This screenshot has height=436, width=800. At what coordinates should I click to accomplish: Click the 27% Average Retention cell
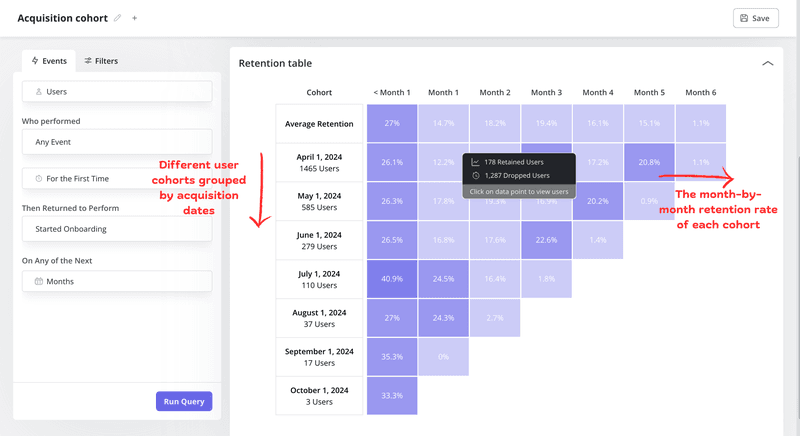click(392, 123)
